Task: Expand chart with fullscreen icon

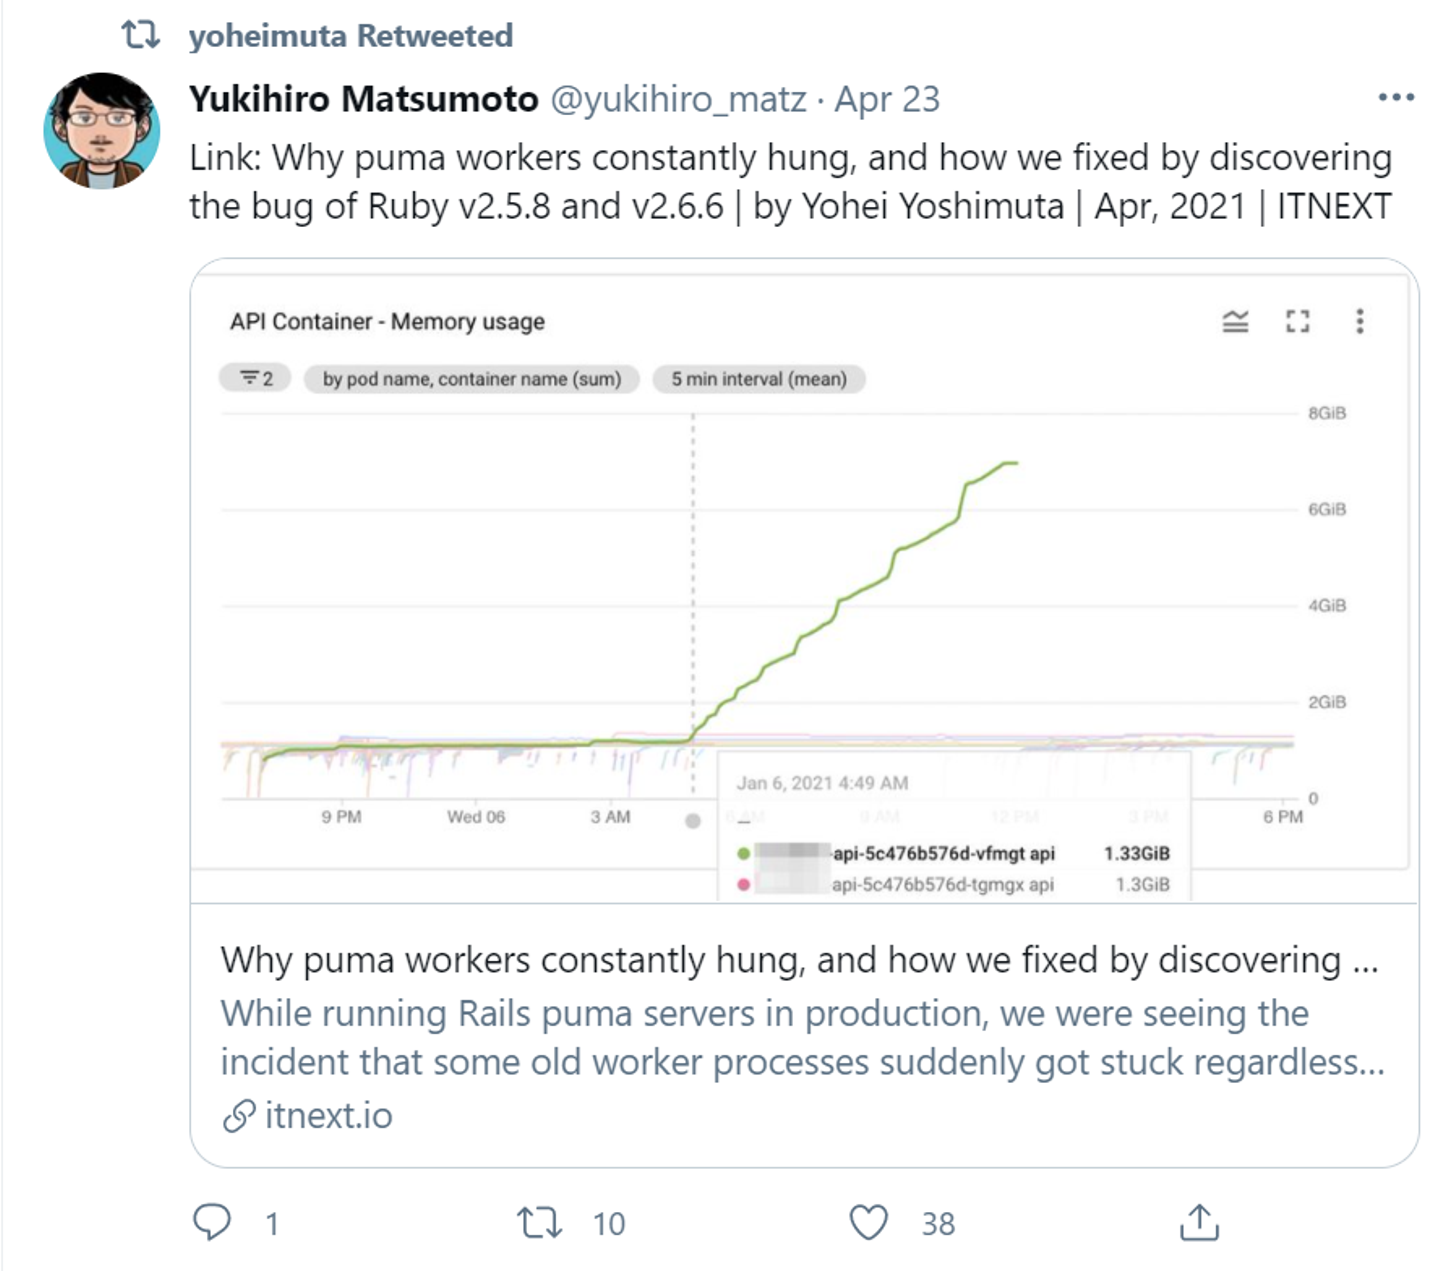Action: click(1297, 321)
